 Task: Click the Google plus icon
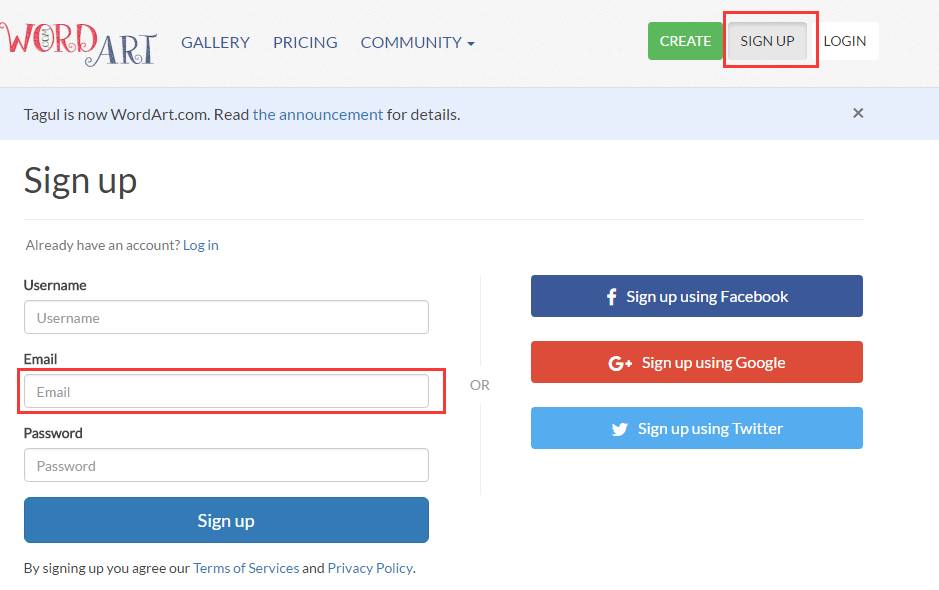tap(620, 363)
